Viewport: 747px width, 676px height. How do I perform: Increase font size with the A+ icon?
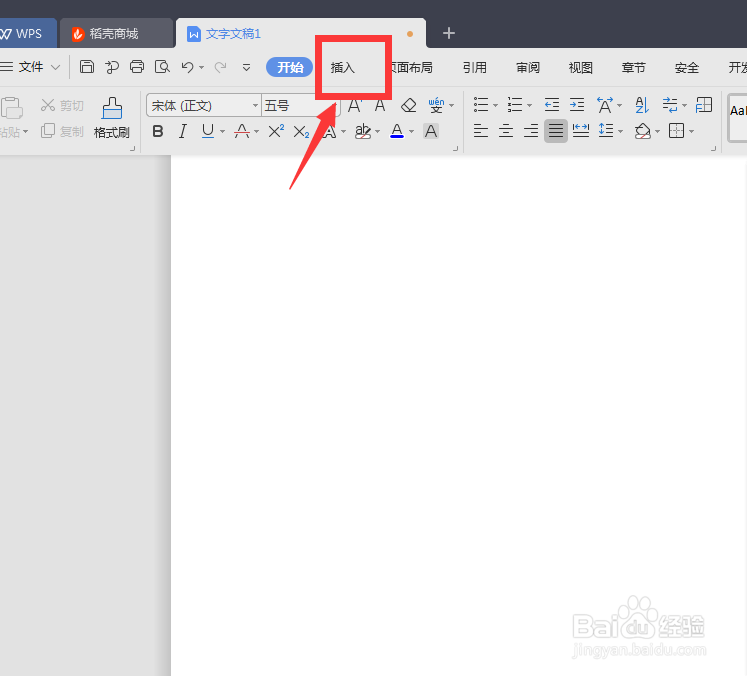354,105
